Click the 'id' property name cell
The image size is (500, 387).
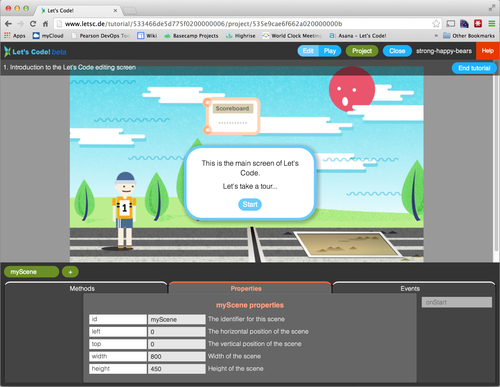(x=118, y=319)
